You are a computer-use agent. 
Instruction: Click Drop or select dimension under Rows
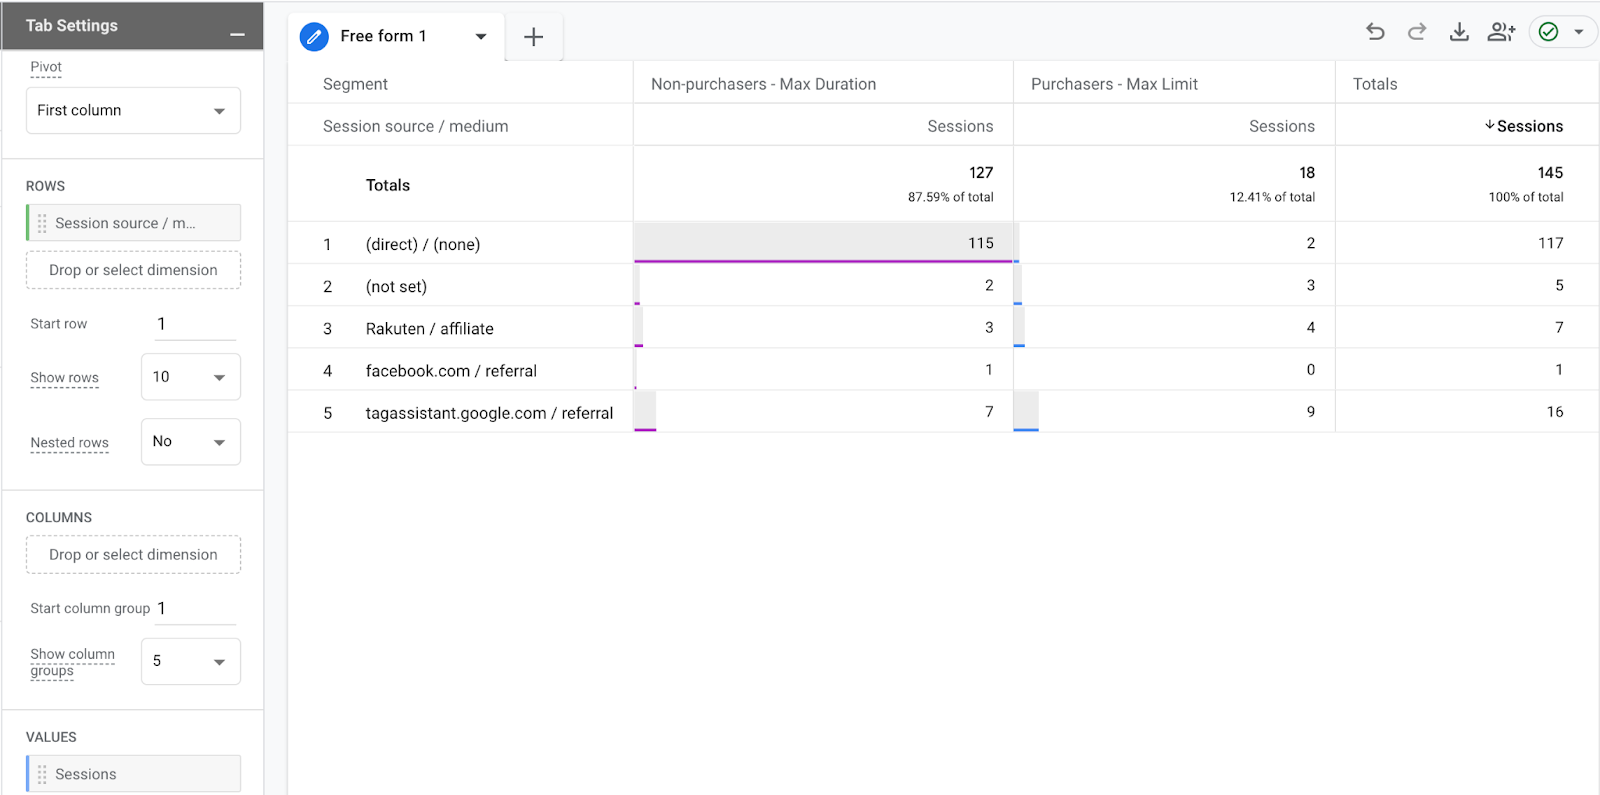[x=133, y=270]
